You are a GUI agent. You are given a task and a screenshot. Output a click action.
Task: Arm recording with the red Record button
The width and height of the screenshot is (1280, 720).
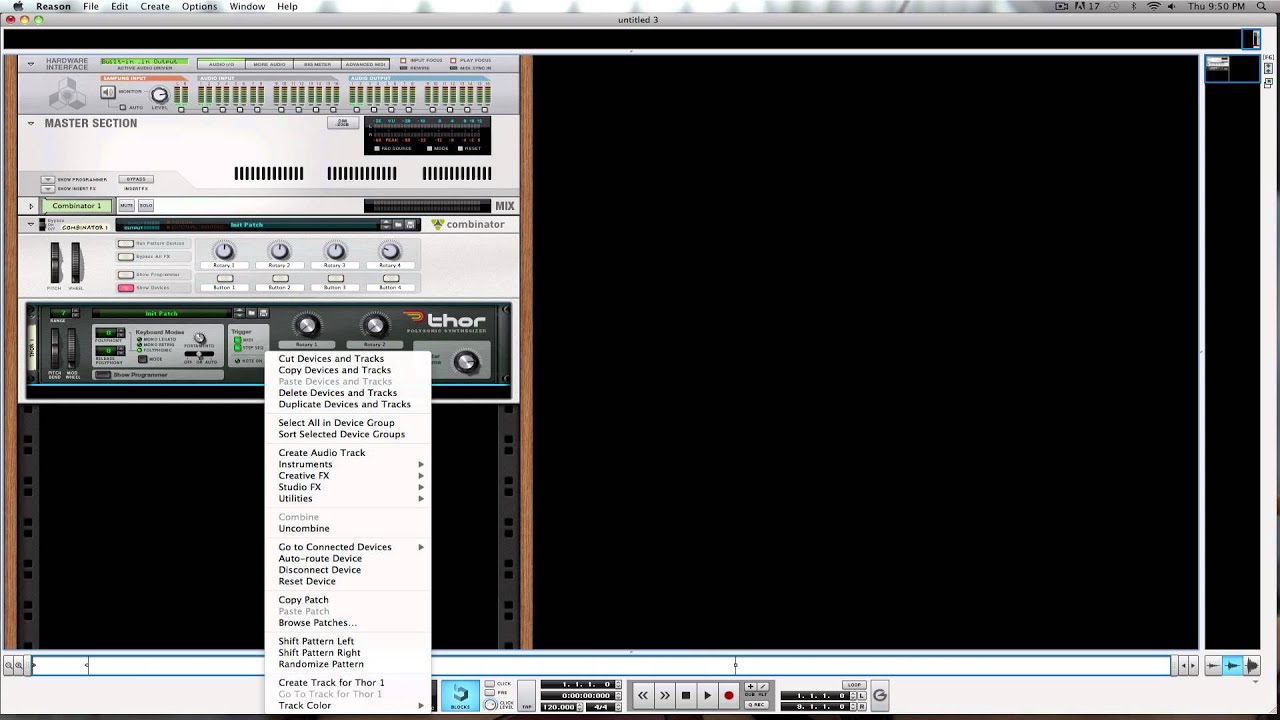(728, 695)
